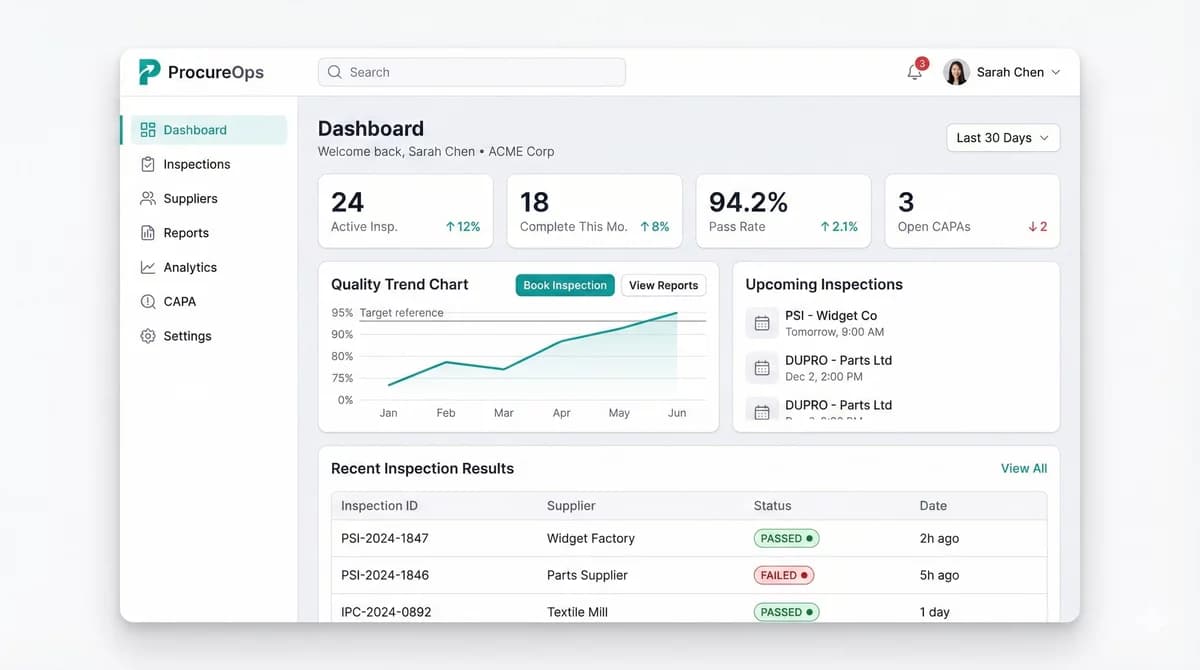1200x670 pixels.
Task: Click the PASSED status badge for PSI-2024-1847
Action: pyautogui.click(x=786, y=538)
